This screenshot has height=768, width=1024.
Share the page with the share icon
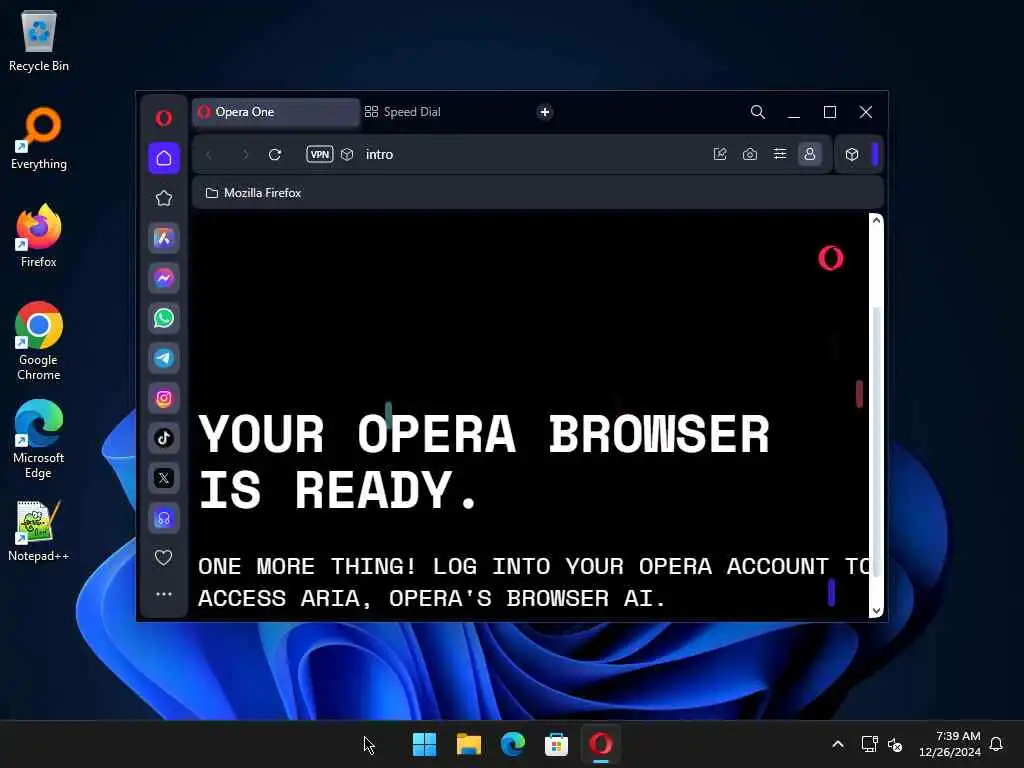tap(720, 154)
